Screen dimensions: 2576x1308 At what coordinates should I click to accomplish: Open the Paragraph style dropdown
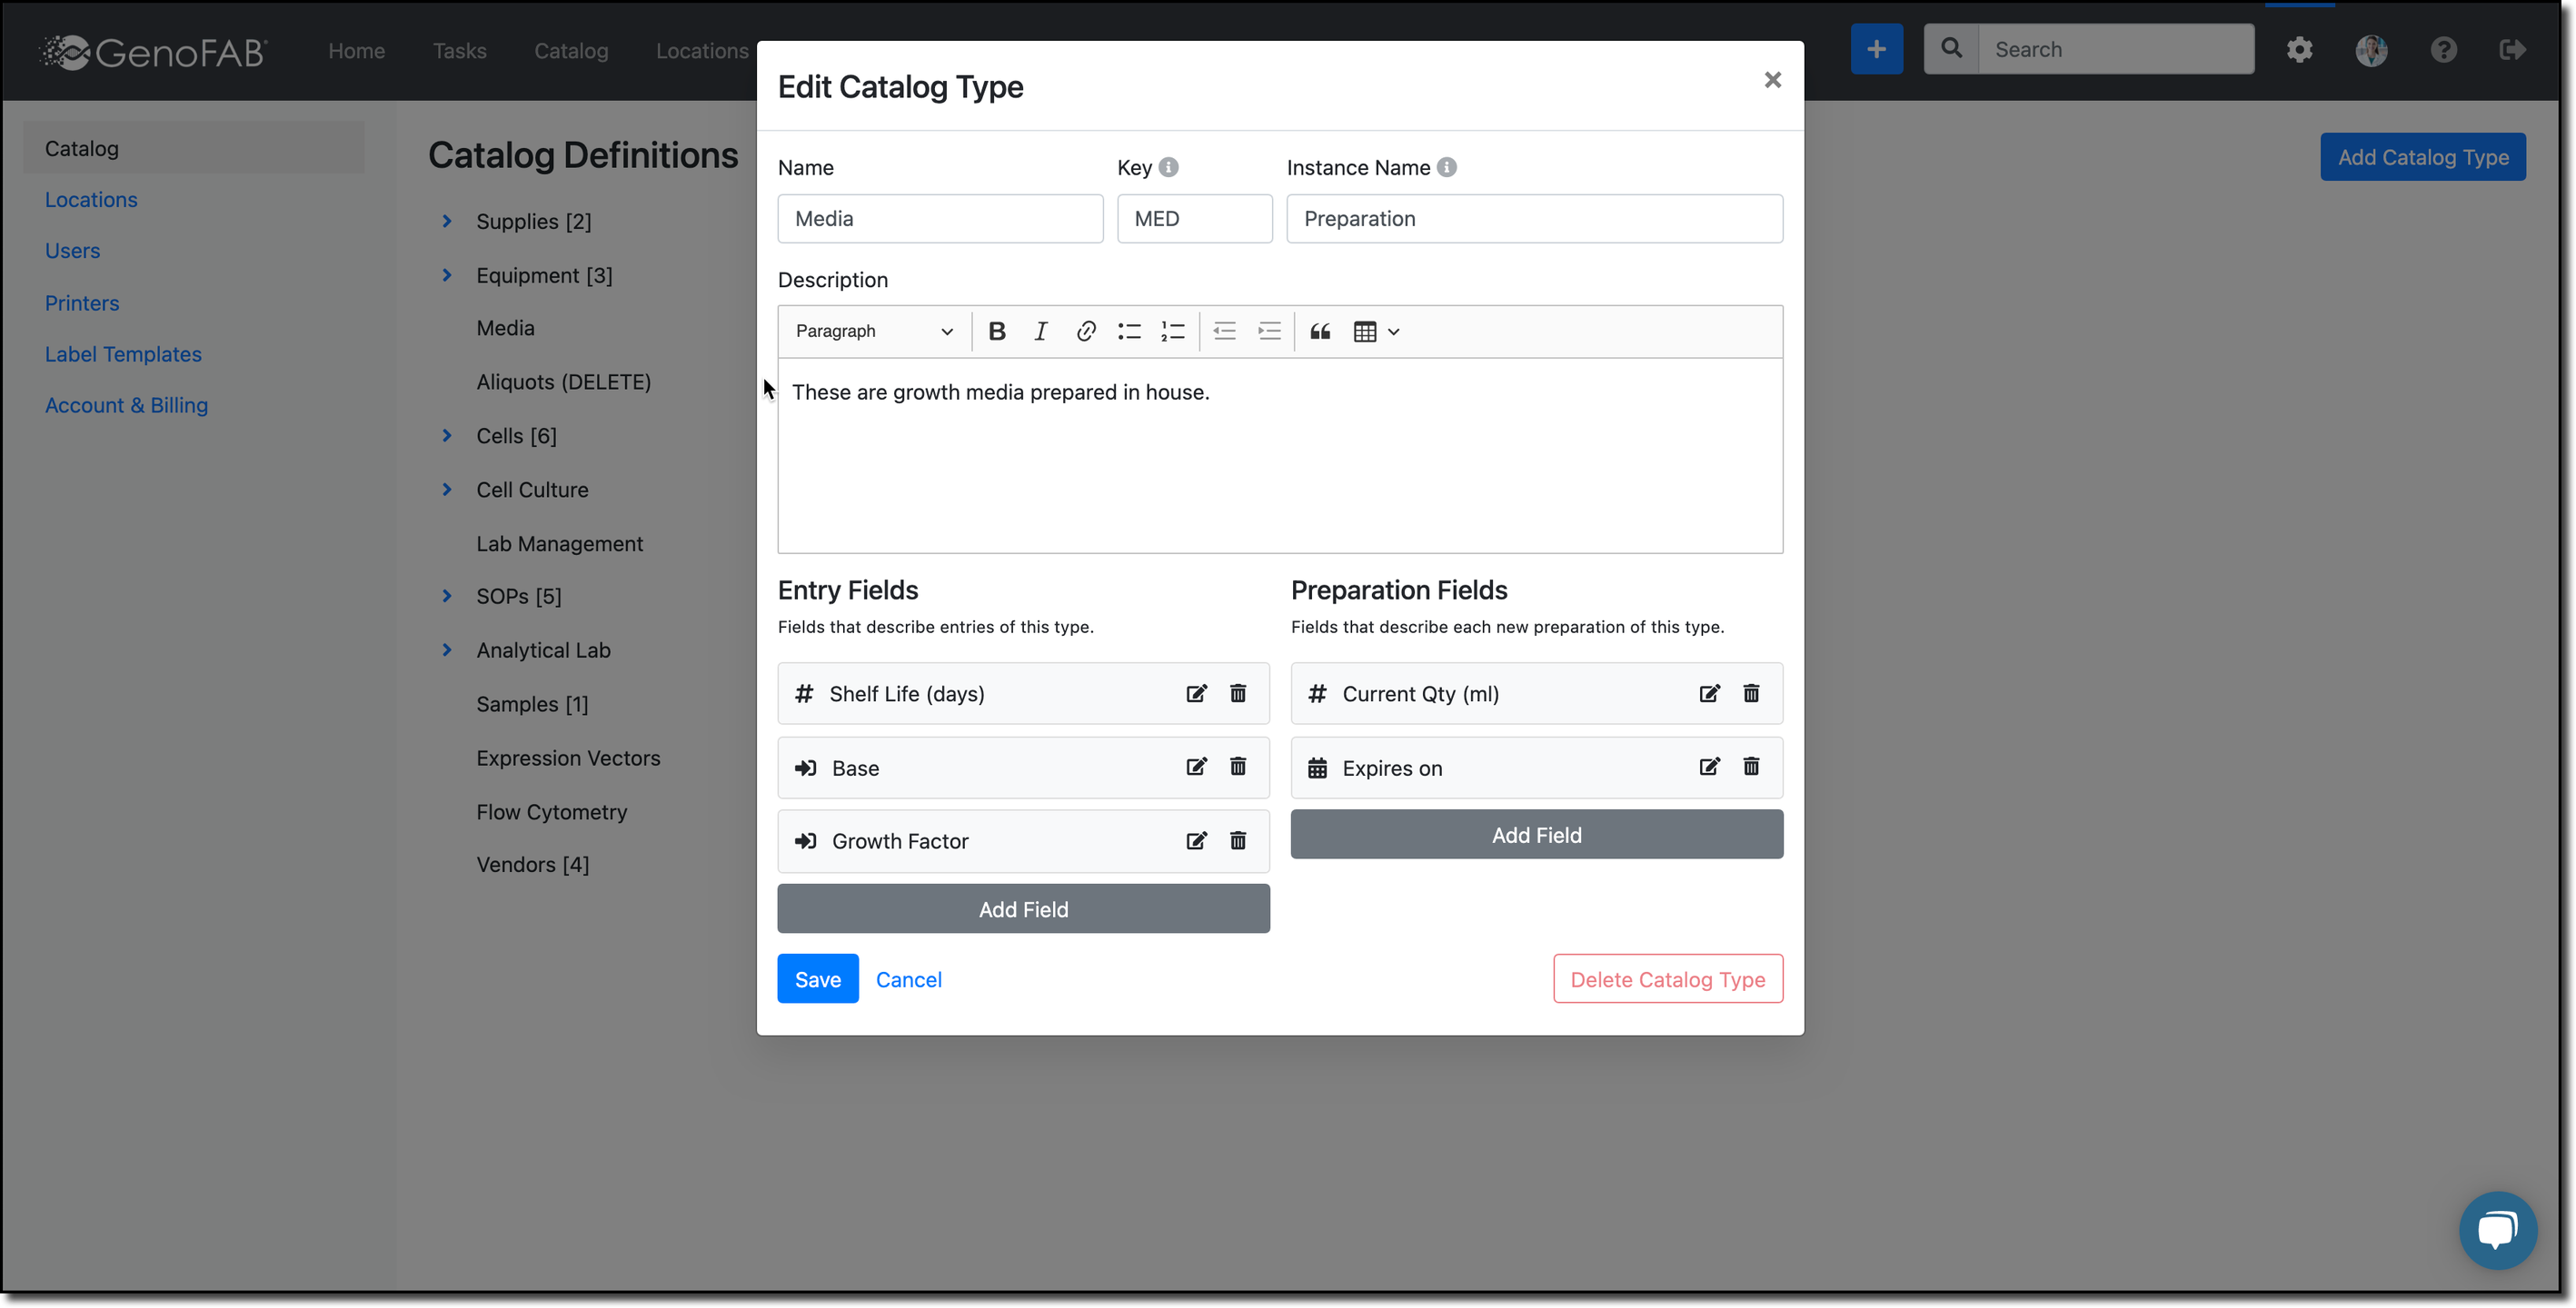click(873, 331)
